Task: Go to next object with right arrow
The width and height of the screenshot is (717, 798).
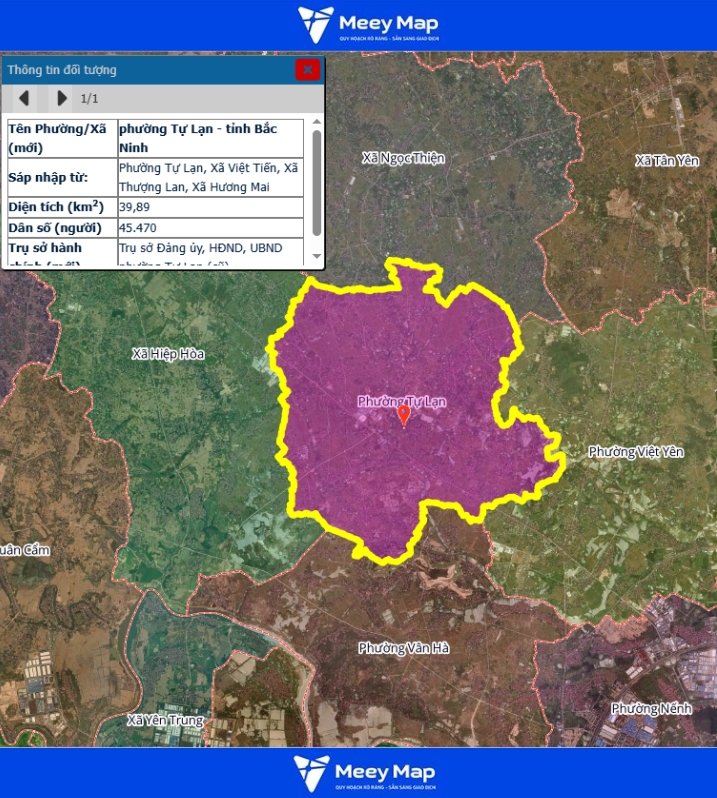Action: (x=62, y=98)
